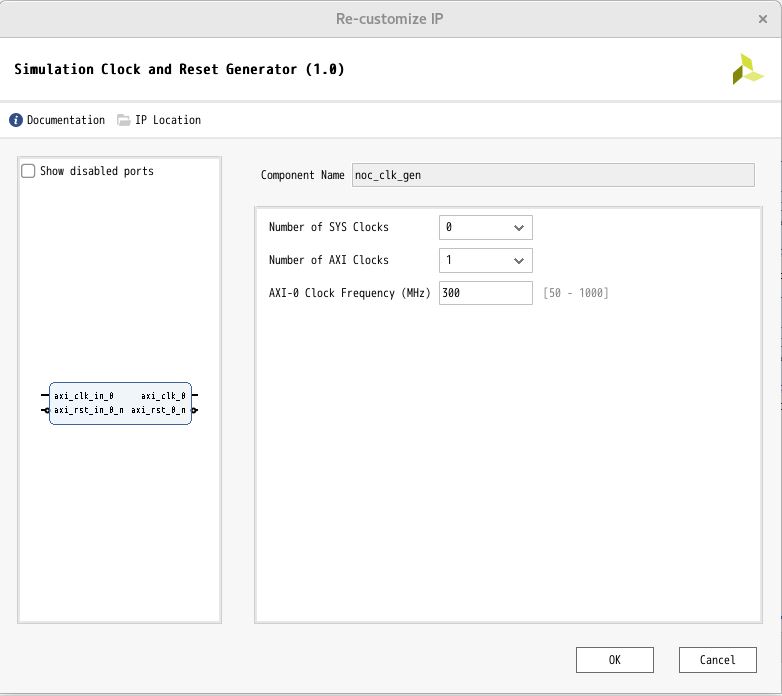Click the Xilinx logo icon
782x696 pixels.
coord(747,69)
